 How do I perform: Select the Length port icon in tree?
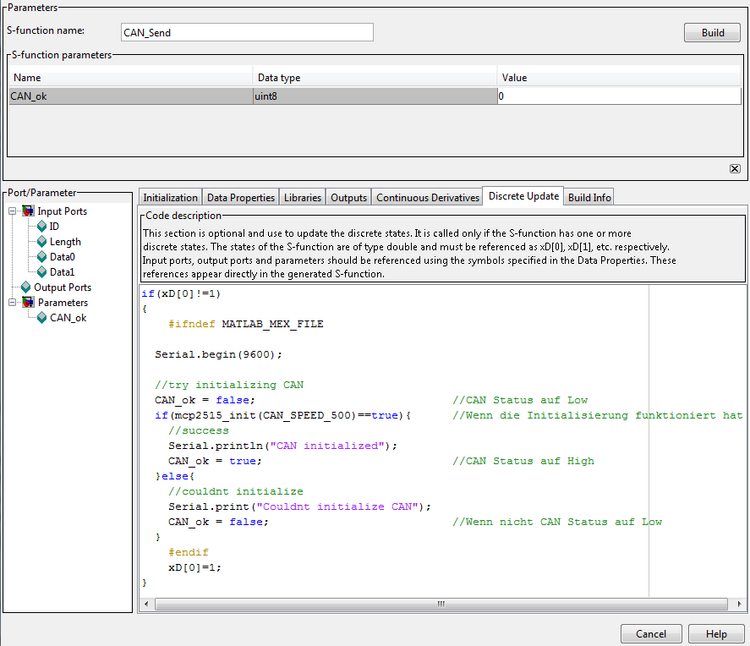pos(42,242)
